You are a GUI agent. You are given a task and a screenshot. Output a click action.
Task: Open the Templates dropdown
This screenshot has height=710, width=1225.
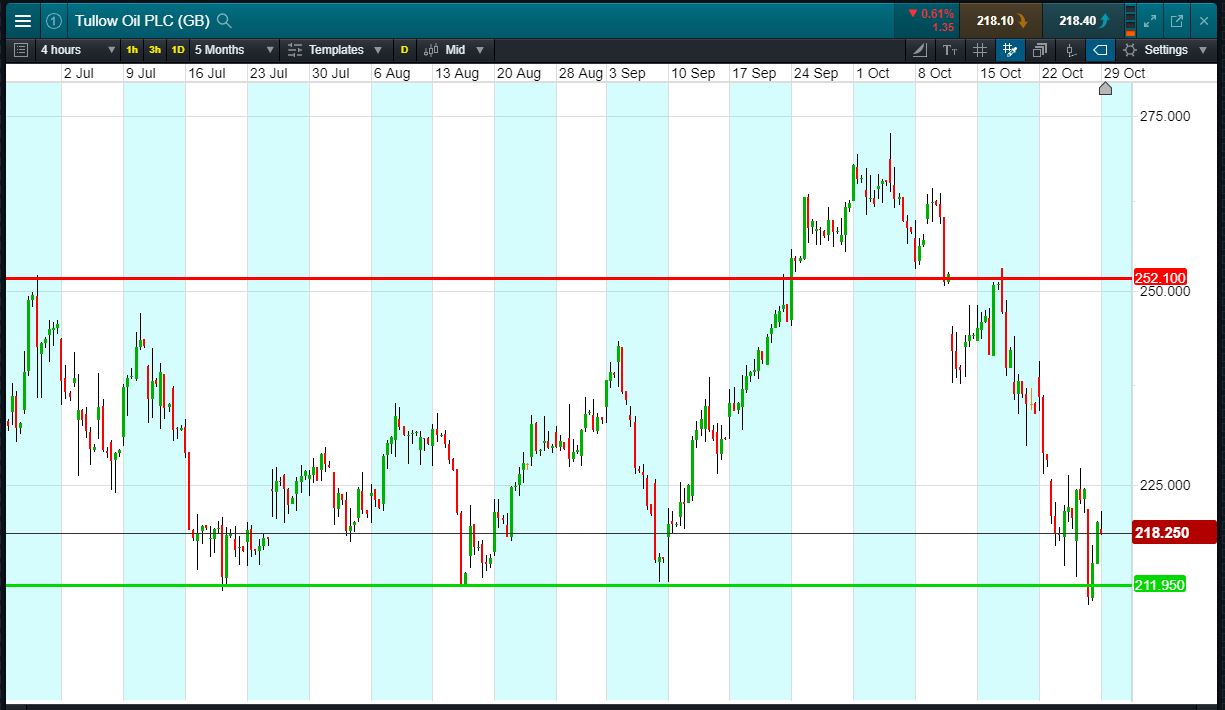tap(335, 49)
